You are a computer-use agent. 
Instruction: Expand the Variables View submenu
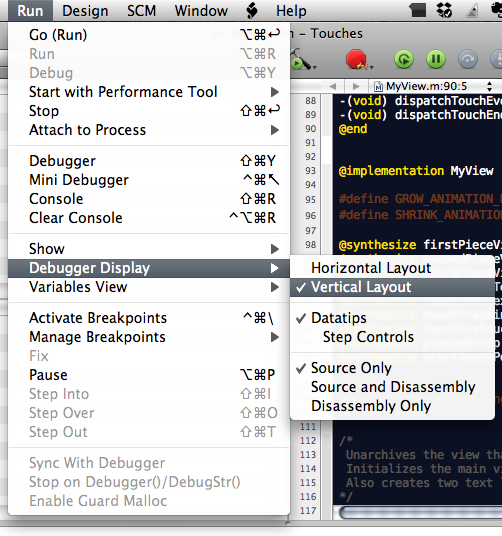coord(149,287)
